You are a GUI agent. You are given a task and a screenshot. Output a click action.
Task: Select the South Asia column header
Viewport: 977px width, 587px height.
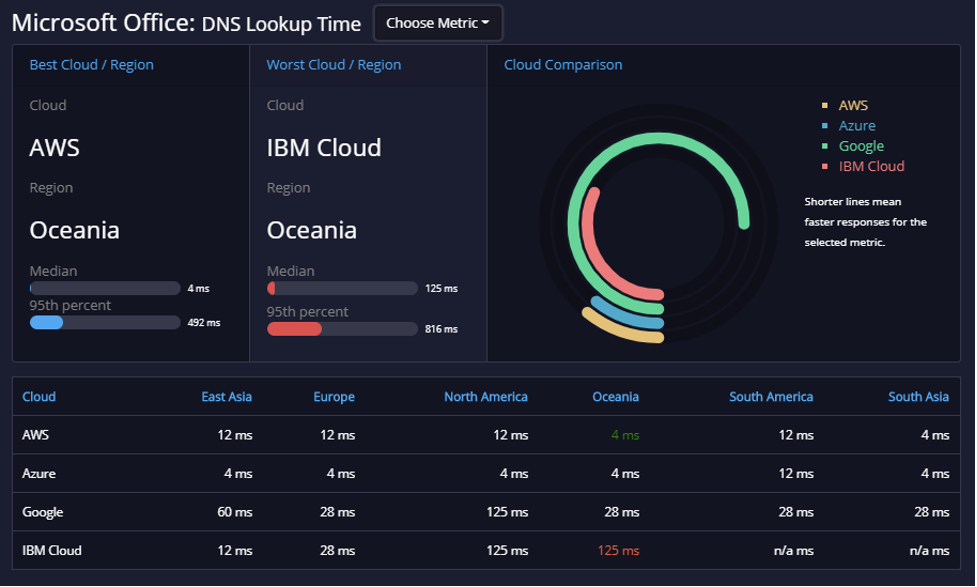918,397
